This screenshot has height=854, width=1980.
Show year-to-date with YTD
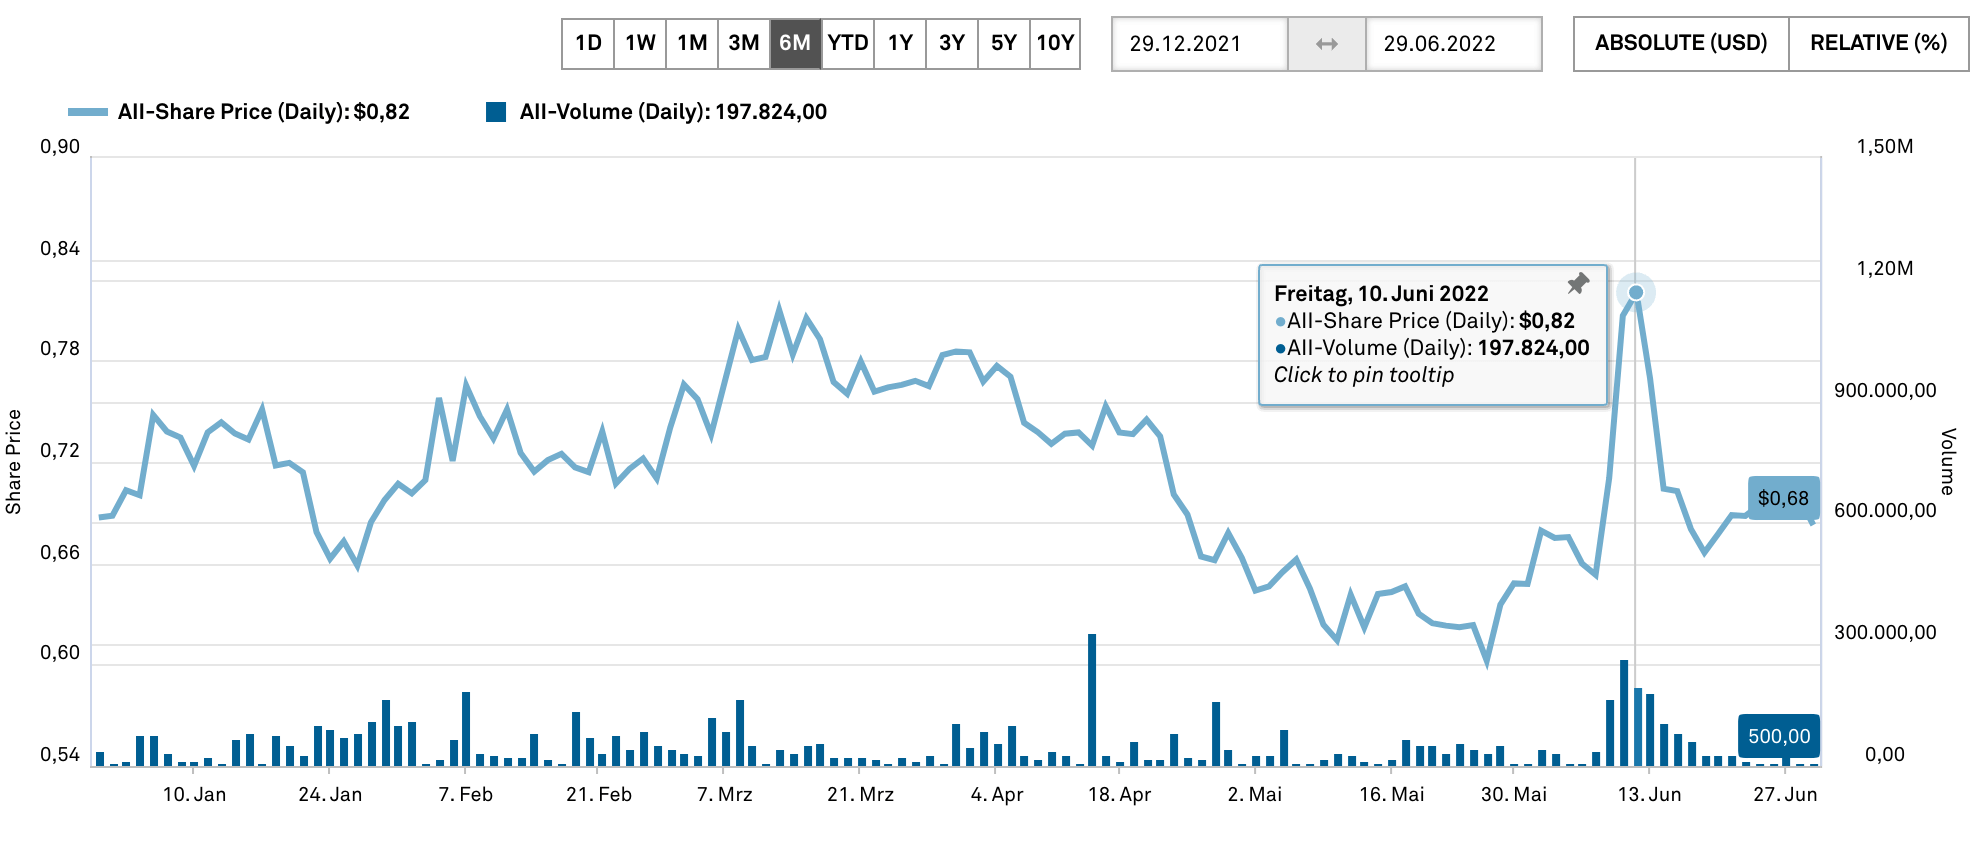pyautogui.click(x=848, y=43)
